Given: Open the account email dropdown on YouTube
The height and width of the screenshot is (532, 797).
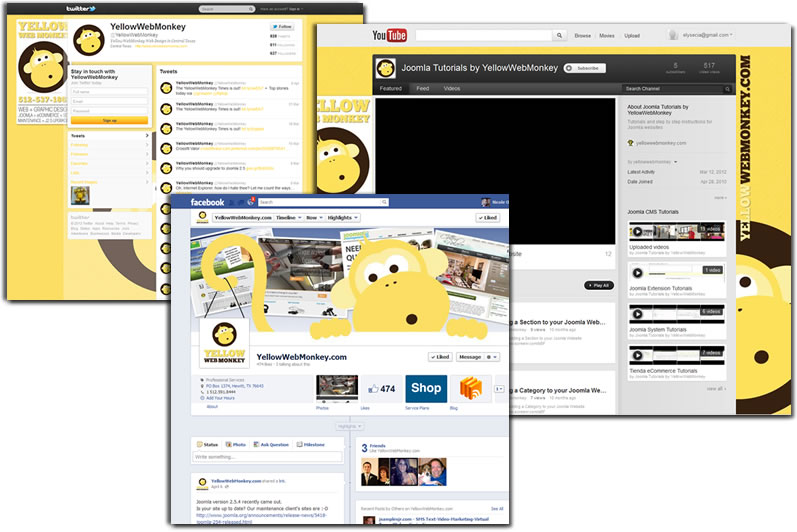Looking at the screenshot, I should pyautogui.click(x=708, y=35).
